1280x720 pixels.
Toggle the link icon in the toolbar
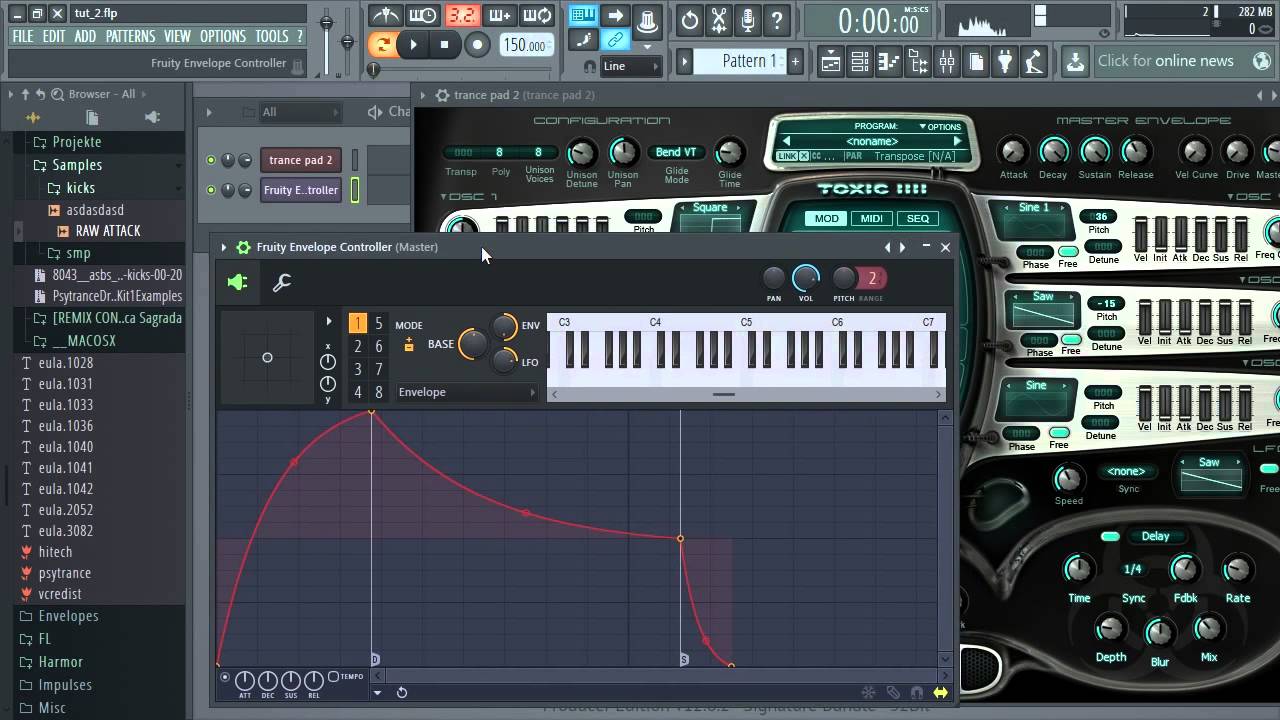(616, 41)
